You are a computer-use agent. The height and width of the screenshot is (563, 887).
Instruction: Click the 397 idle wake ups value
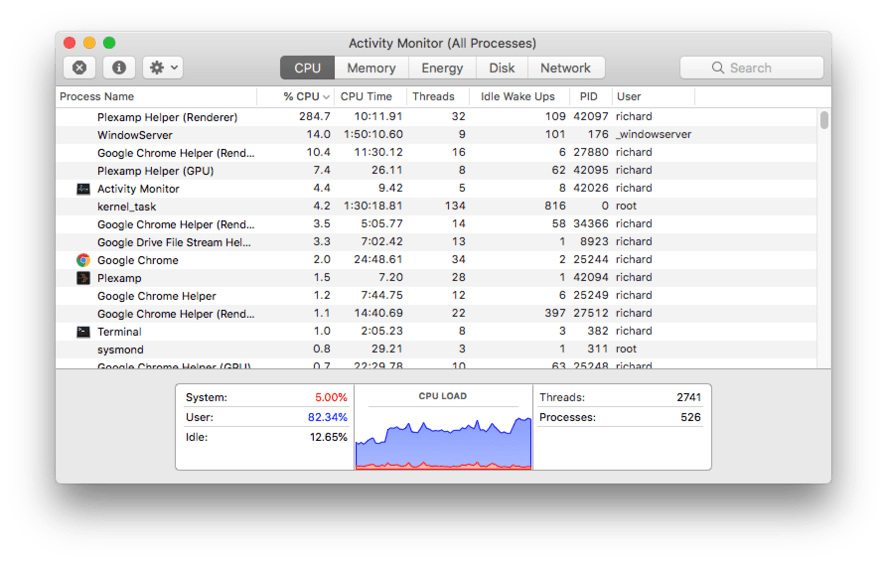(555, 313)
